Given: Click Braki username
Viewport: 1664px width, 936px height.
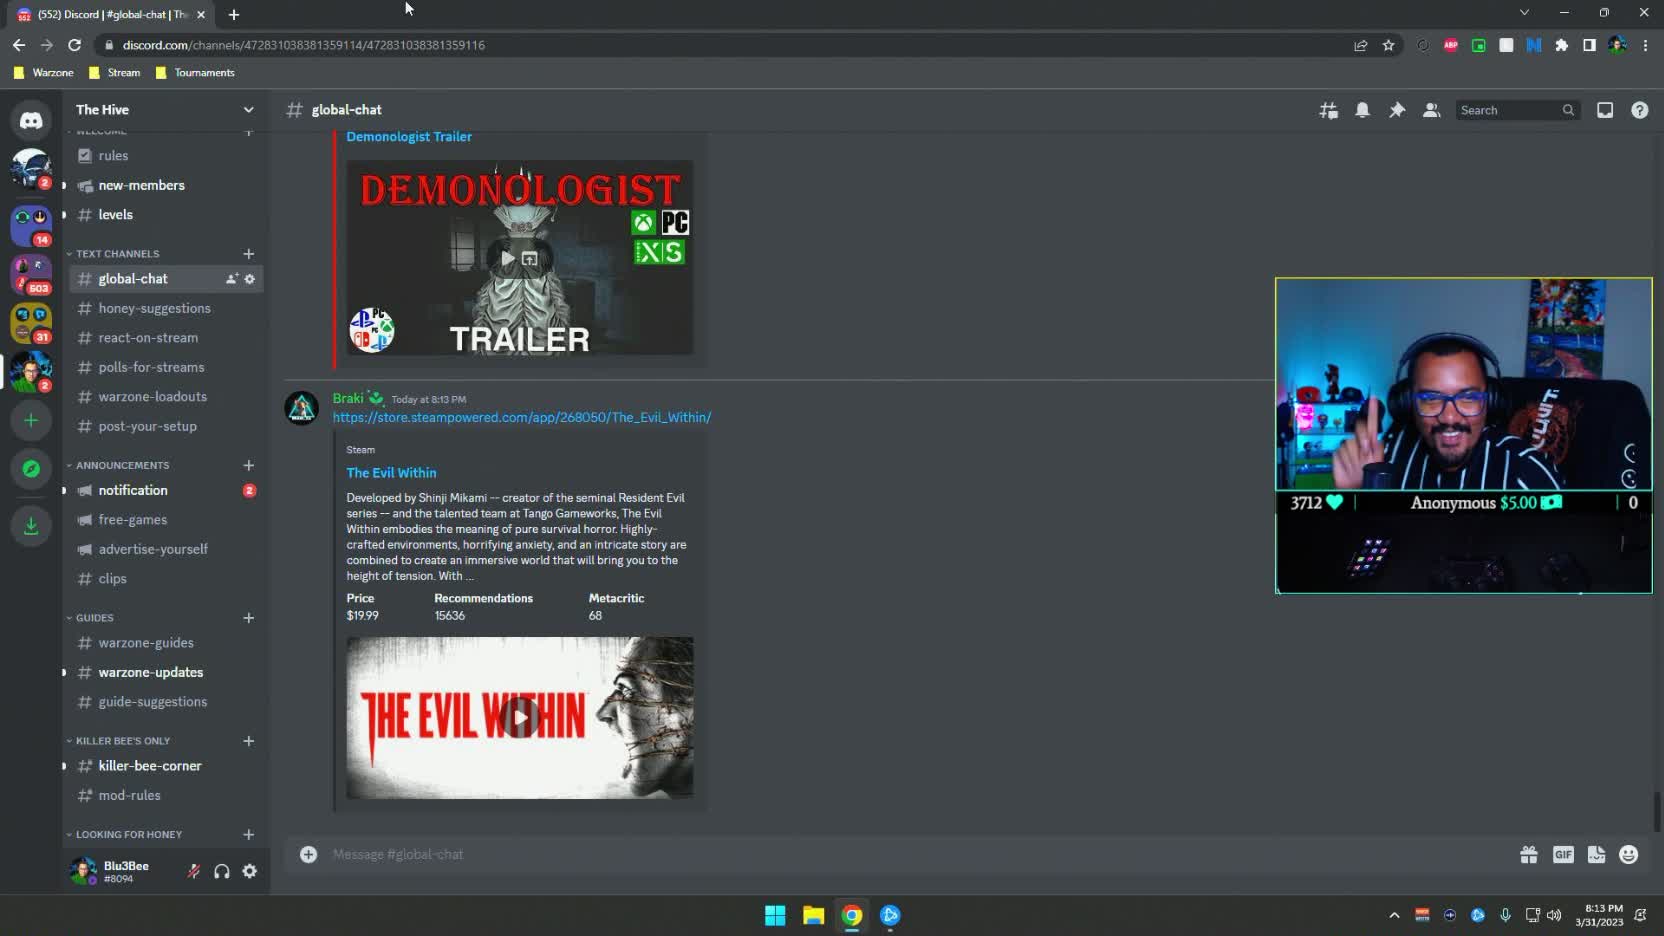Looking at the screenshot, I should [348, 398].
